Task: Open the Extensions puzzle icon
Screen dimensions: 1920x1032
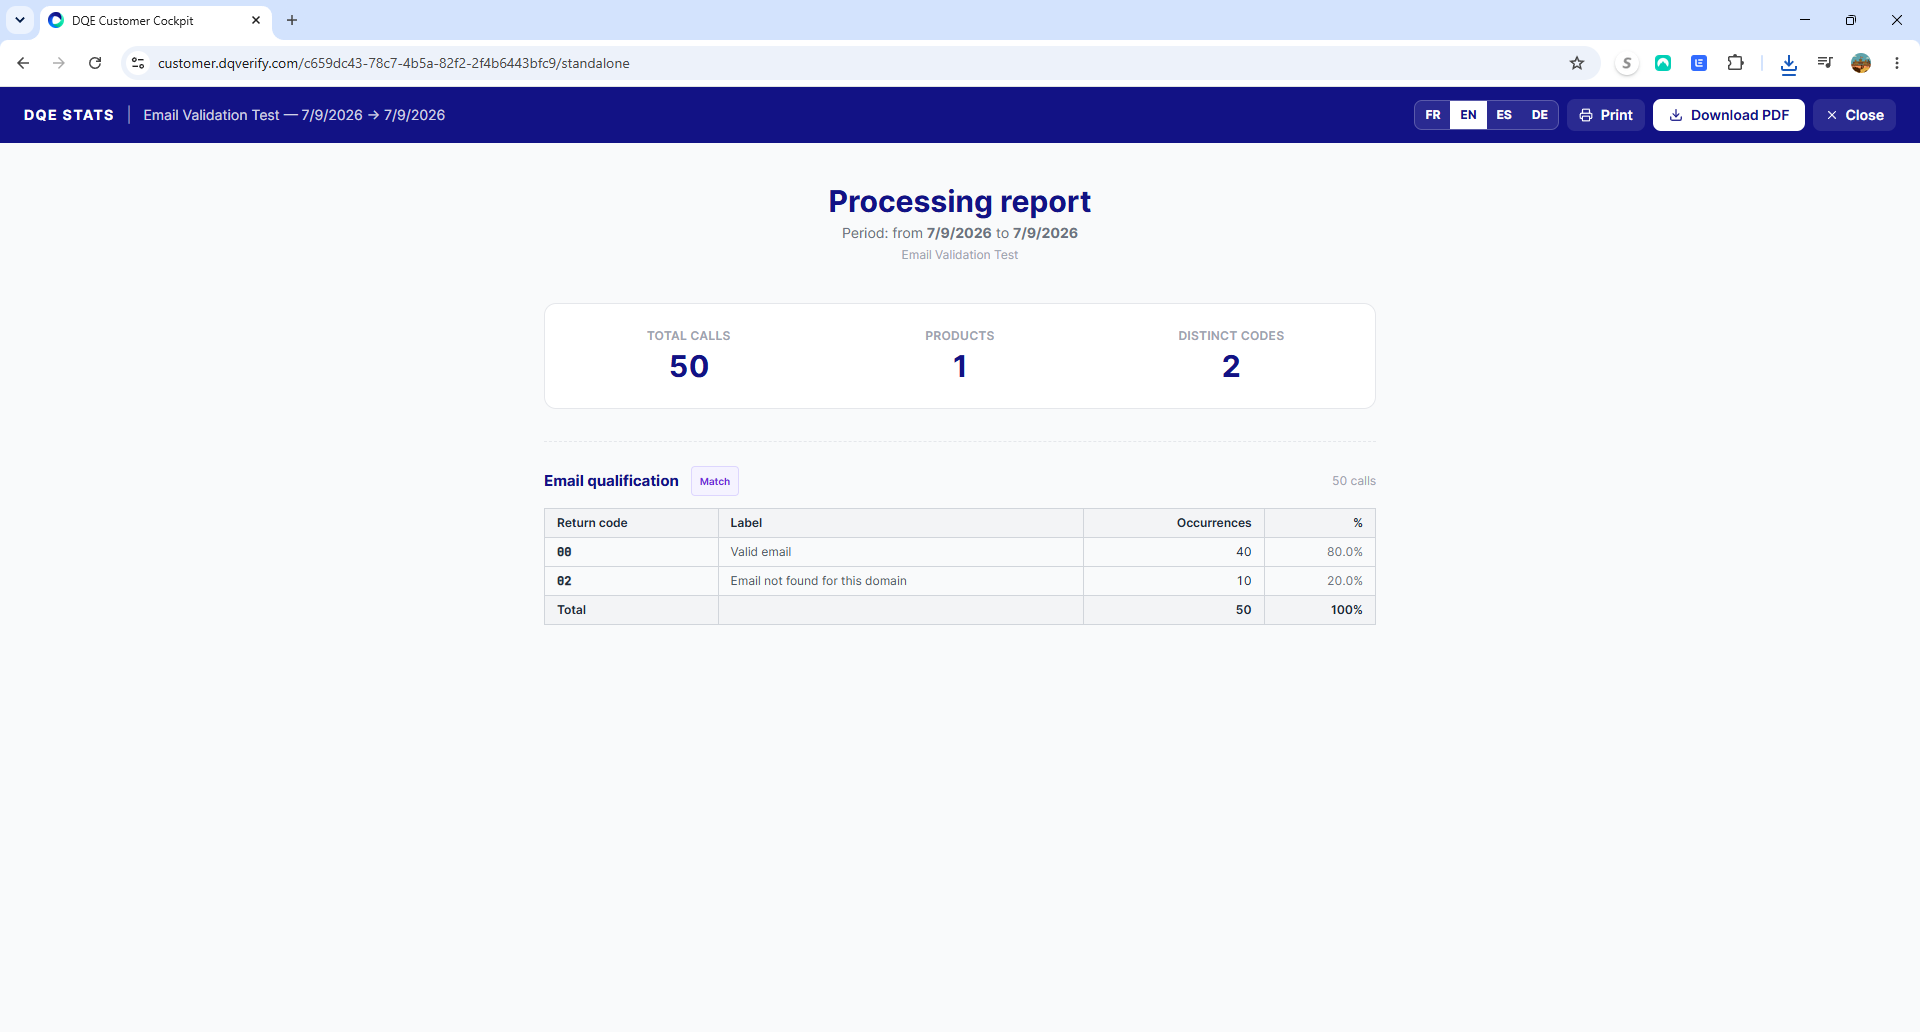Action: point(1736,63)
